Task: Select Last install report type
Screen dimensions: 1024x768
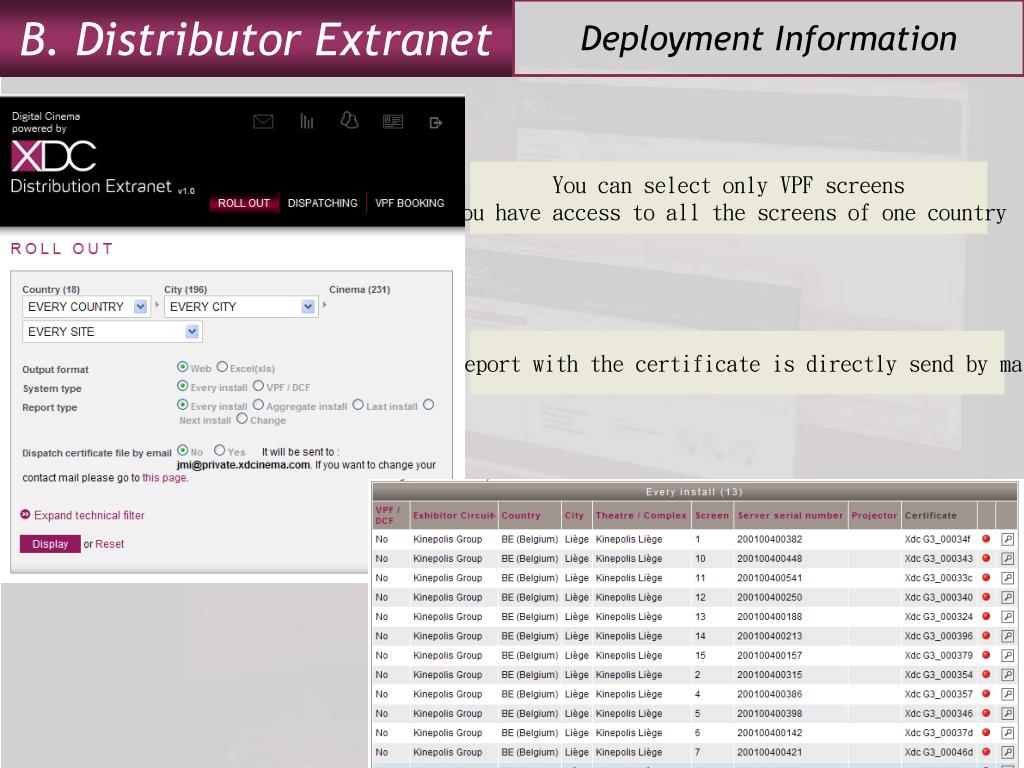Action: [358, 405]
